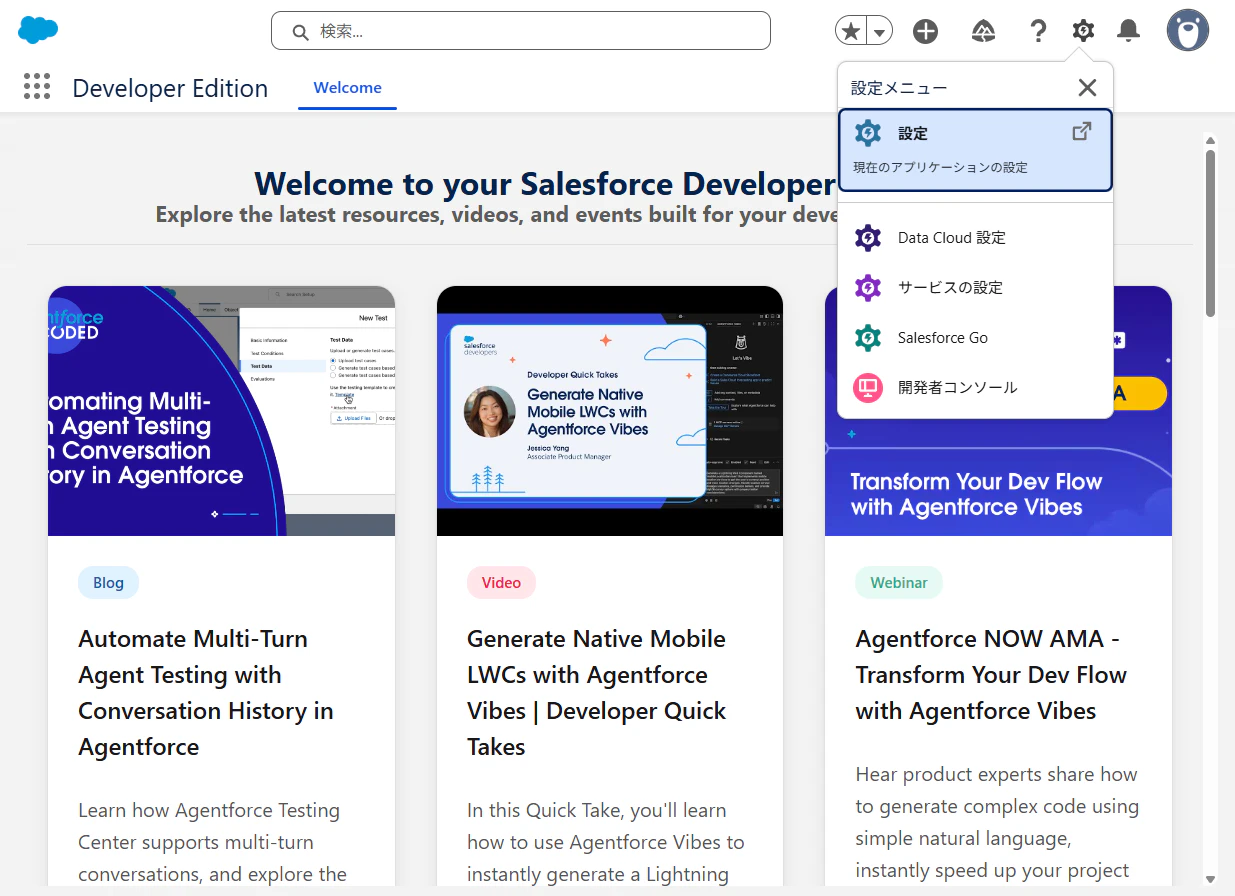
Task: Open 開発者コンソール menu entry
Action: [x=975, y=388]
